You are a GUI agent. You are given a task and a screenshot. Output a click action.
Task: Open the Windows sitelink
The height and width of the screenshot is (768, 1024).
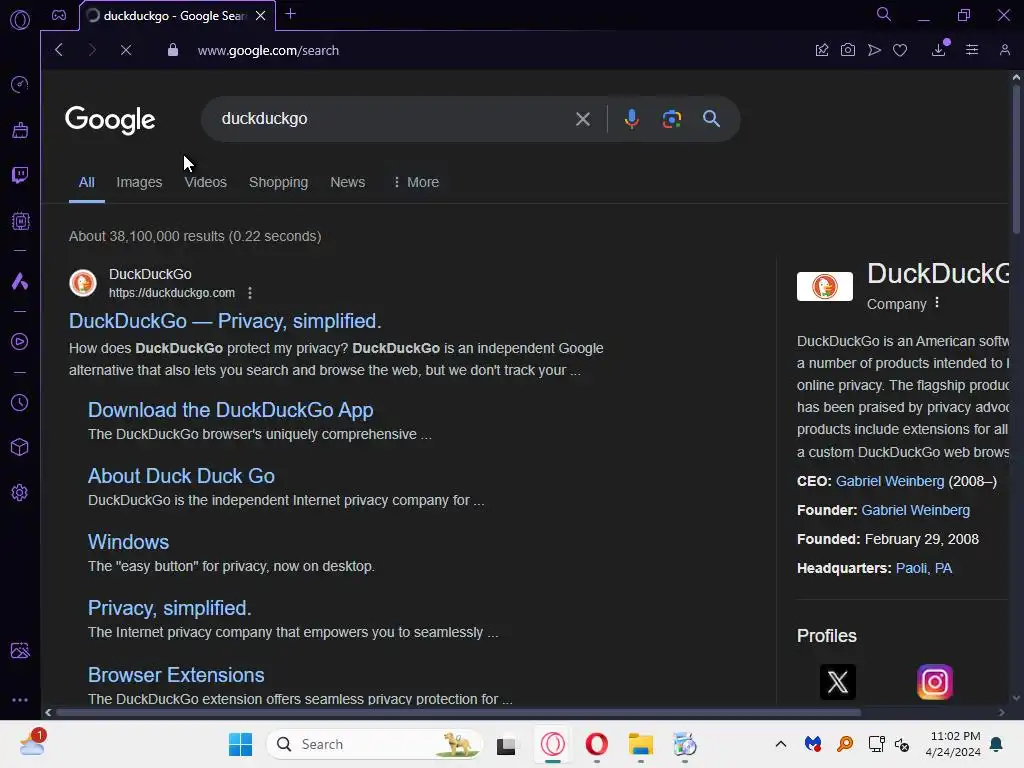pyautogui.click(x=129, y=542)
